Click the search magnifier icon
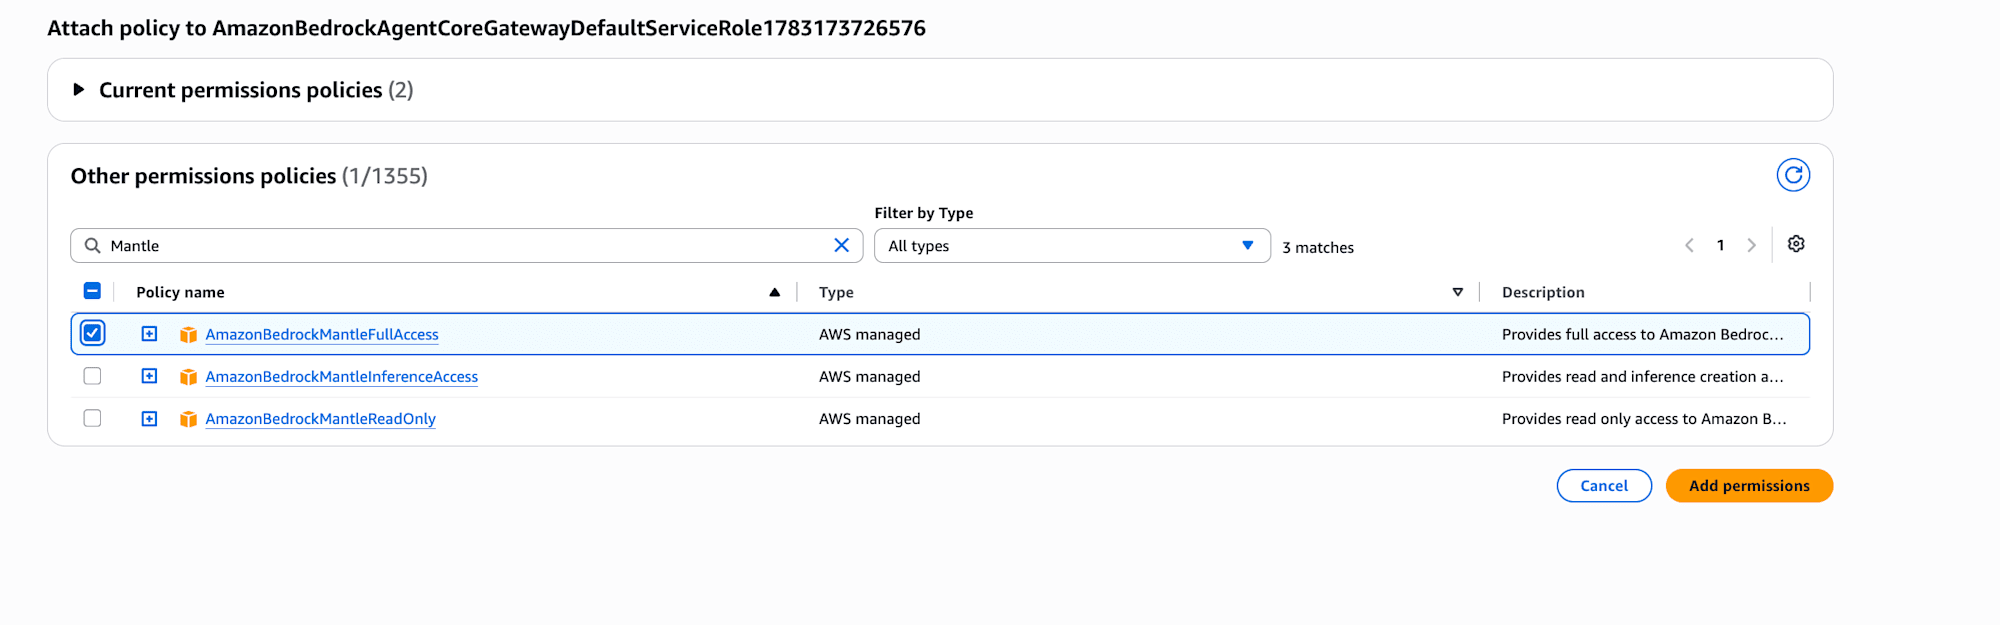The image size is (2000, 625). click(x=92, y=245)
